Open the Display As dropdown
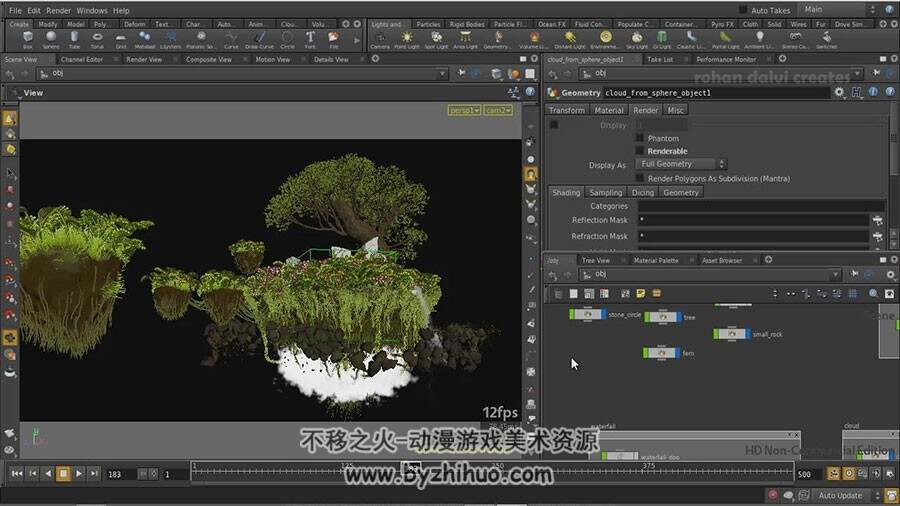The width and height of the screenshot is (900, 506). (681, 164)
